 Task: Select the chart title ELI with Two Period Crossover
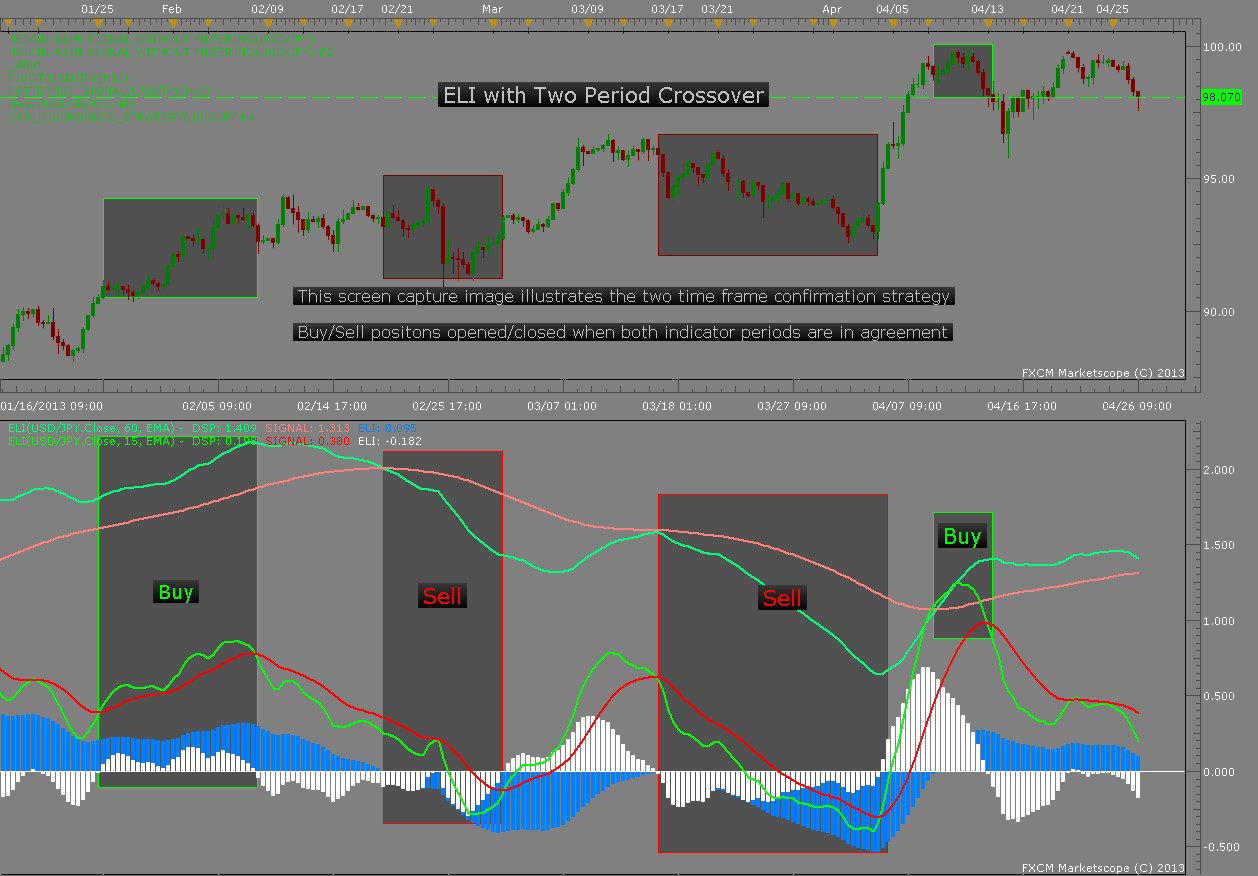tap(603, 96)
